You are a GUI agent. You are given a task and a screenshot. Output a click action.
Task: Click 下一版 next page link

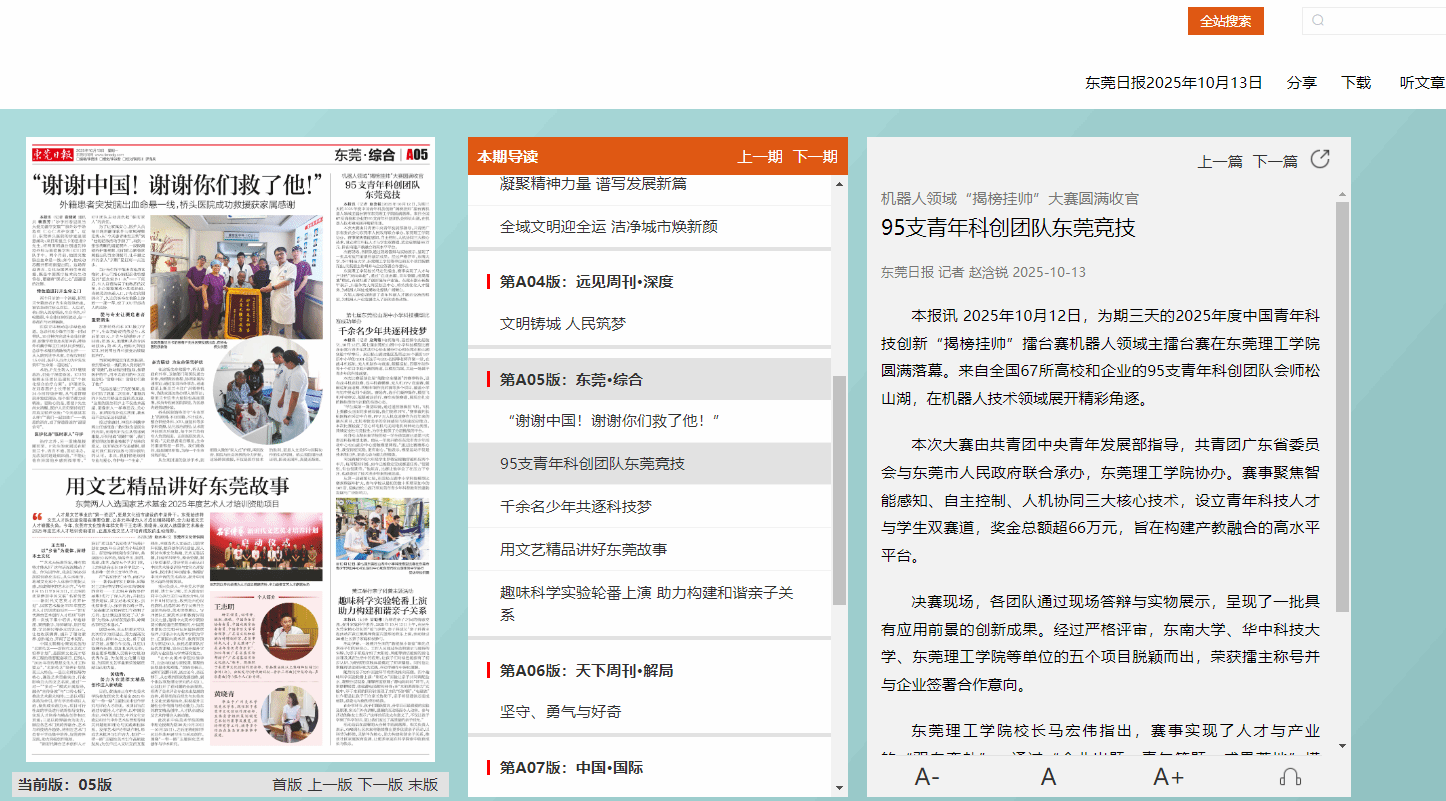click(380, 785)
